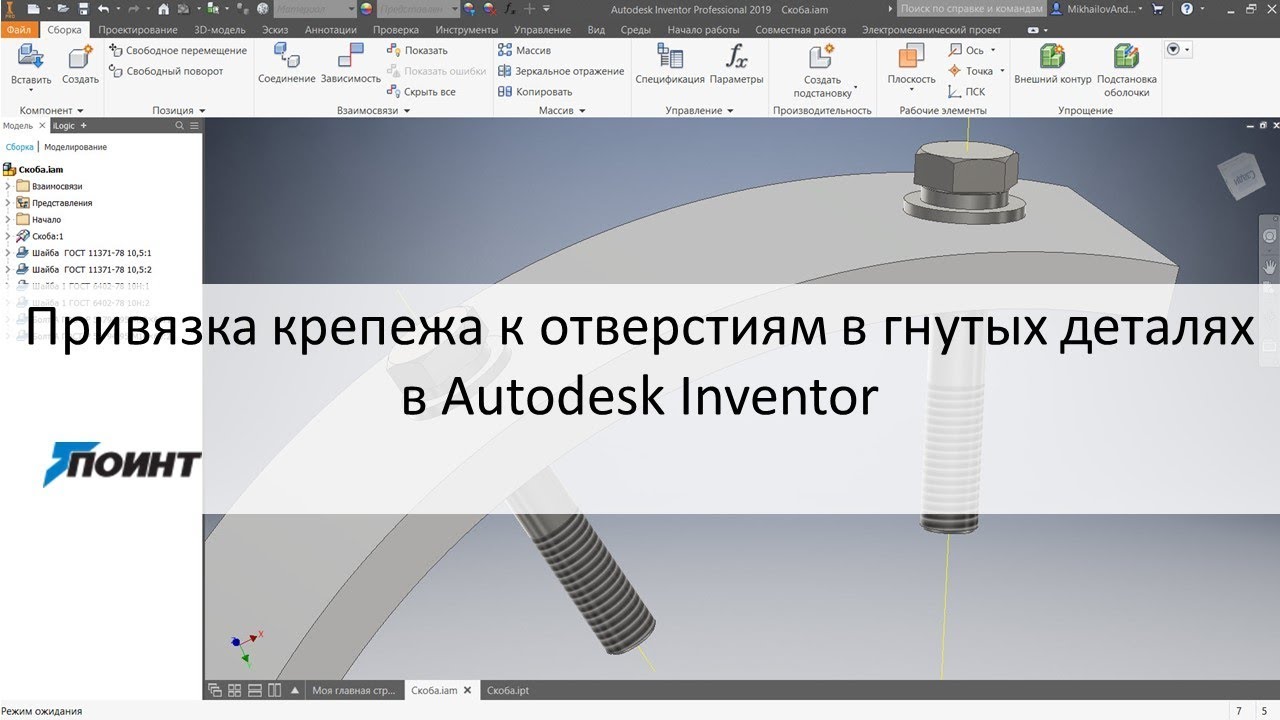The image size is (1280, 720).
Task: Click Создать подстановку icon
Action: tap(822, 57)
